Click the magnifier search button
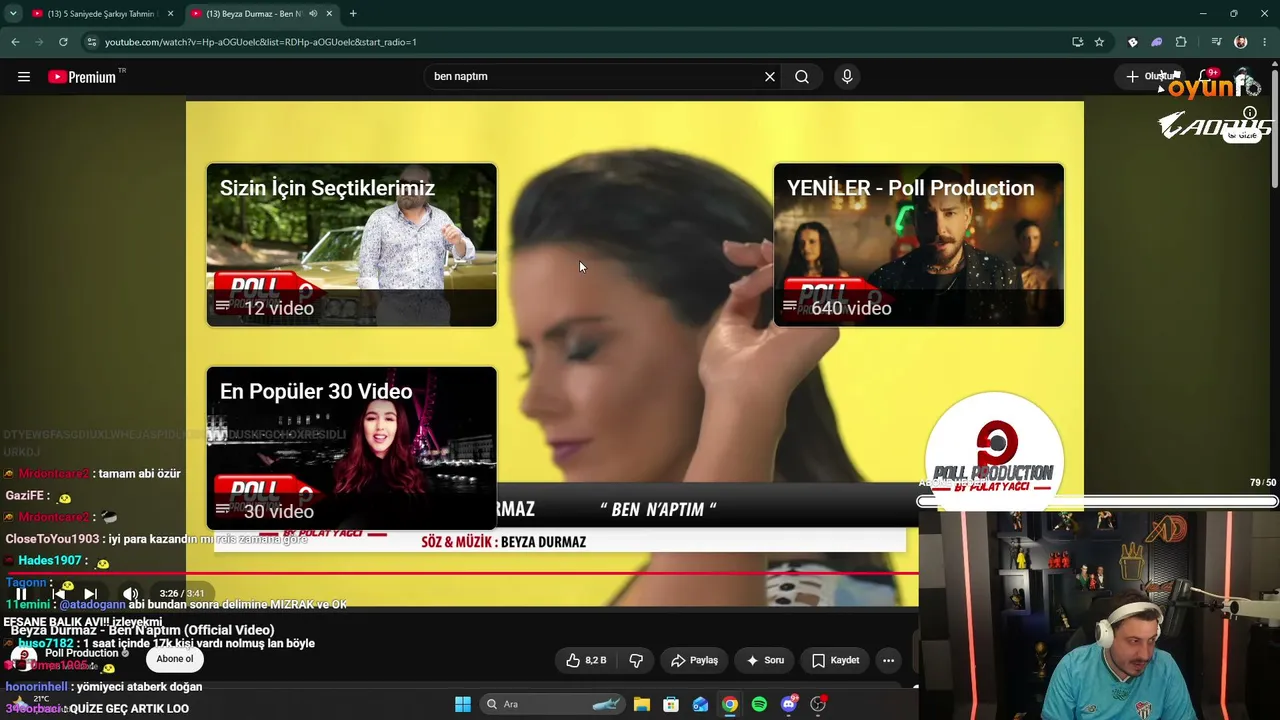Screen dimensions: 1280x720 point(802,77)
